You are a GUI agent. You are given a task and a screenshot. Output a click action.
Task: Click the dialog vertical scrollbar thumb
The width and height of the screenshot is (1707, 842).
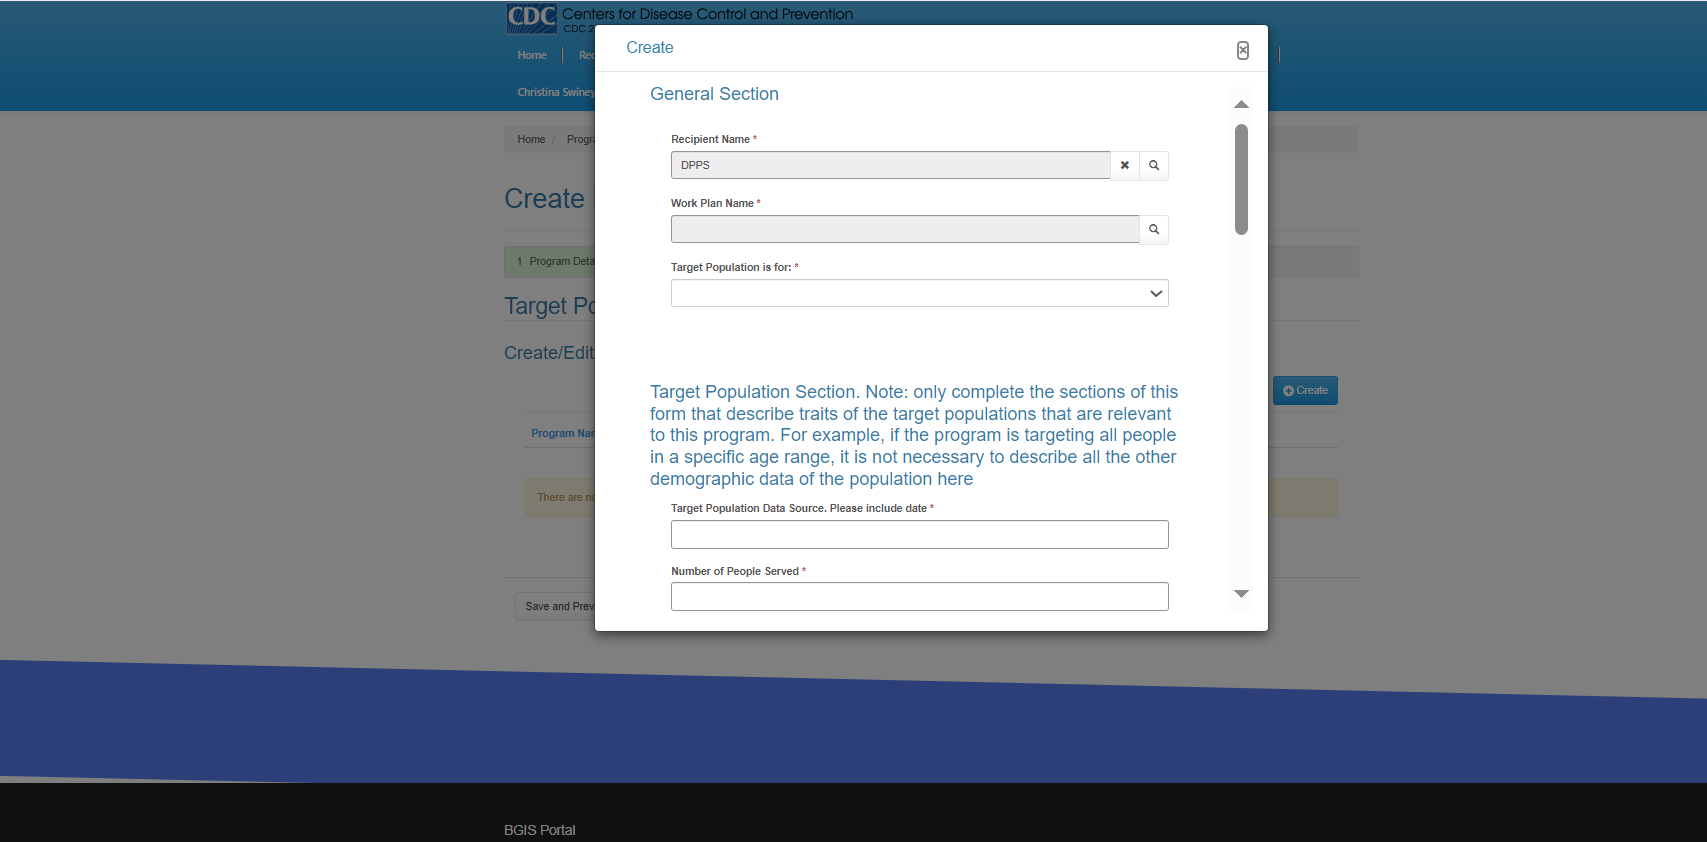coord(1241,180)
